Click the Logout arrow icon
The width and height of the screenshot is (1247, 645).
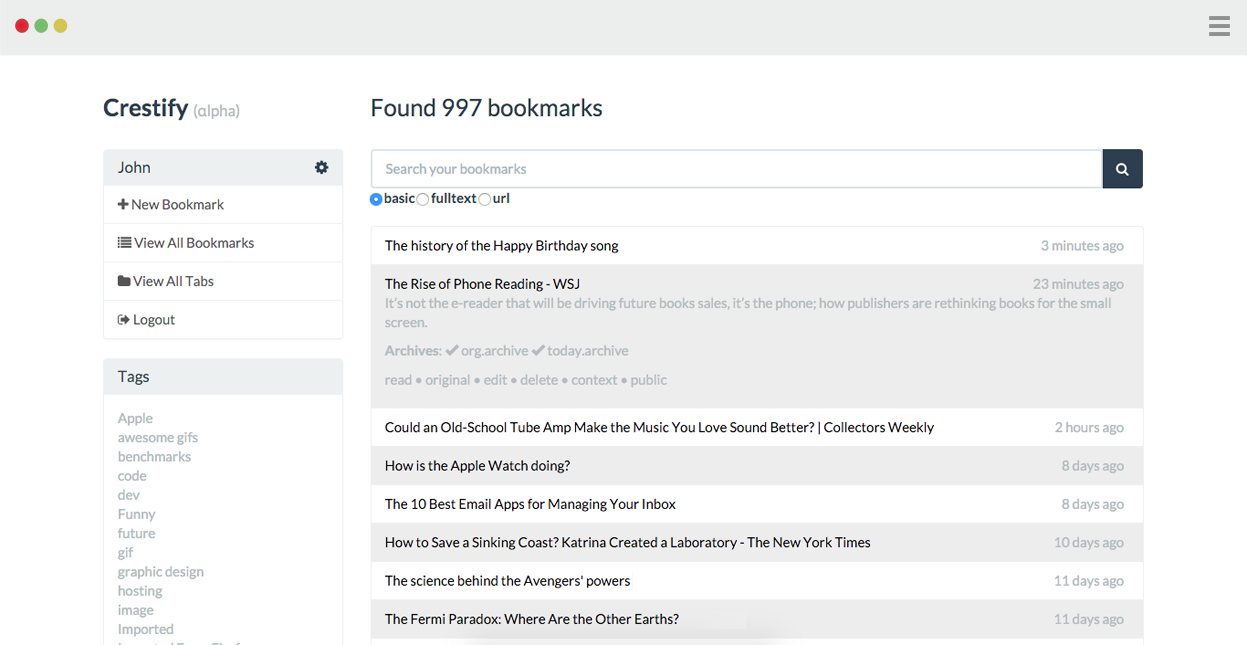pyautogui.click(x=124, y=320)
